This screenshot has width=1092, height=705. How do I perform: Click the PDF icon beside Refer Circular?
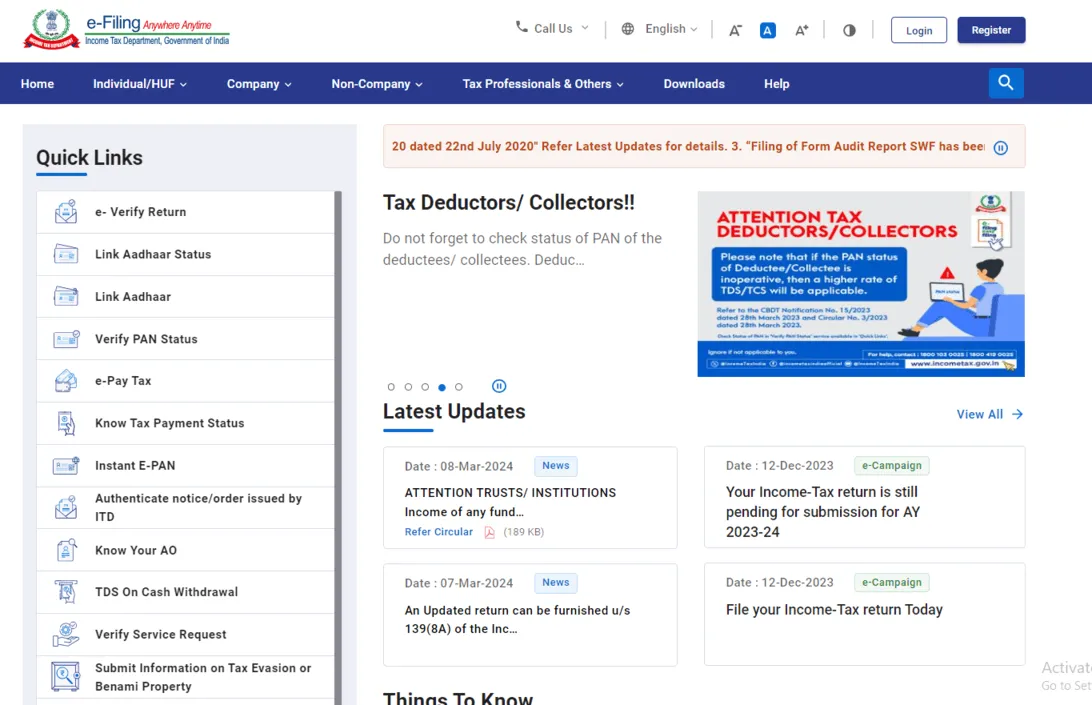click(490, 532)
